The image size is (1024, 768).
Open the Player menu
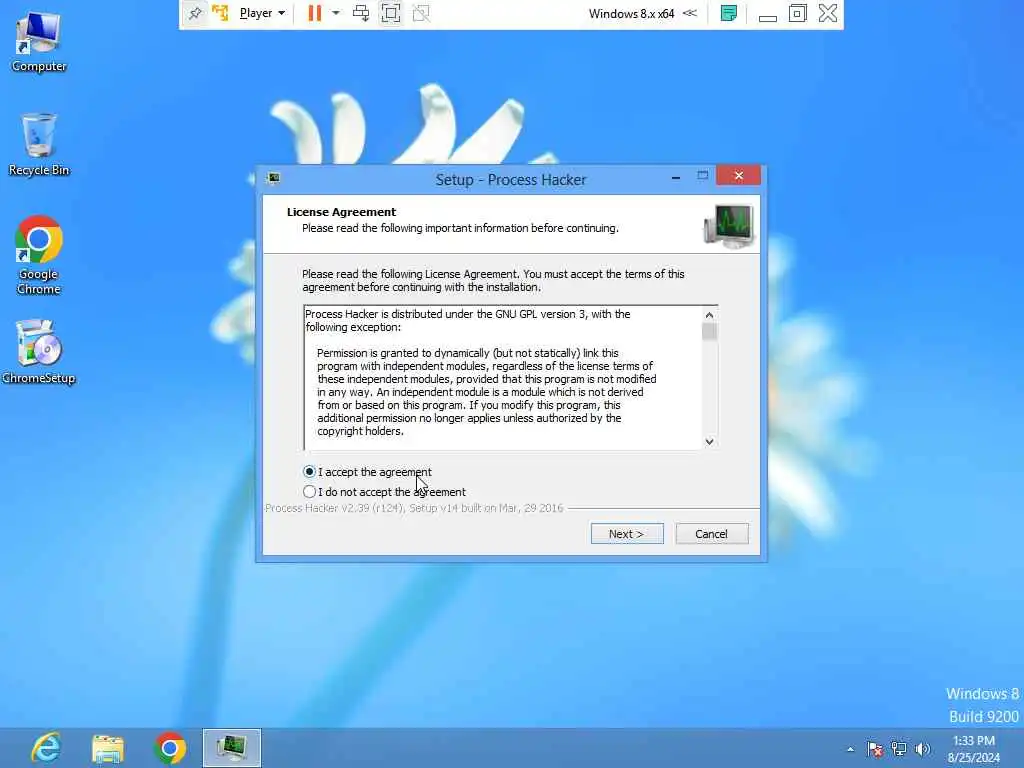click(x=262, y=13)
